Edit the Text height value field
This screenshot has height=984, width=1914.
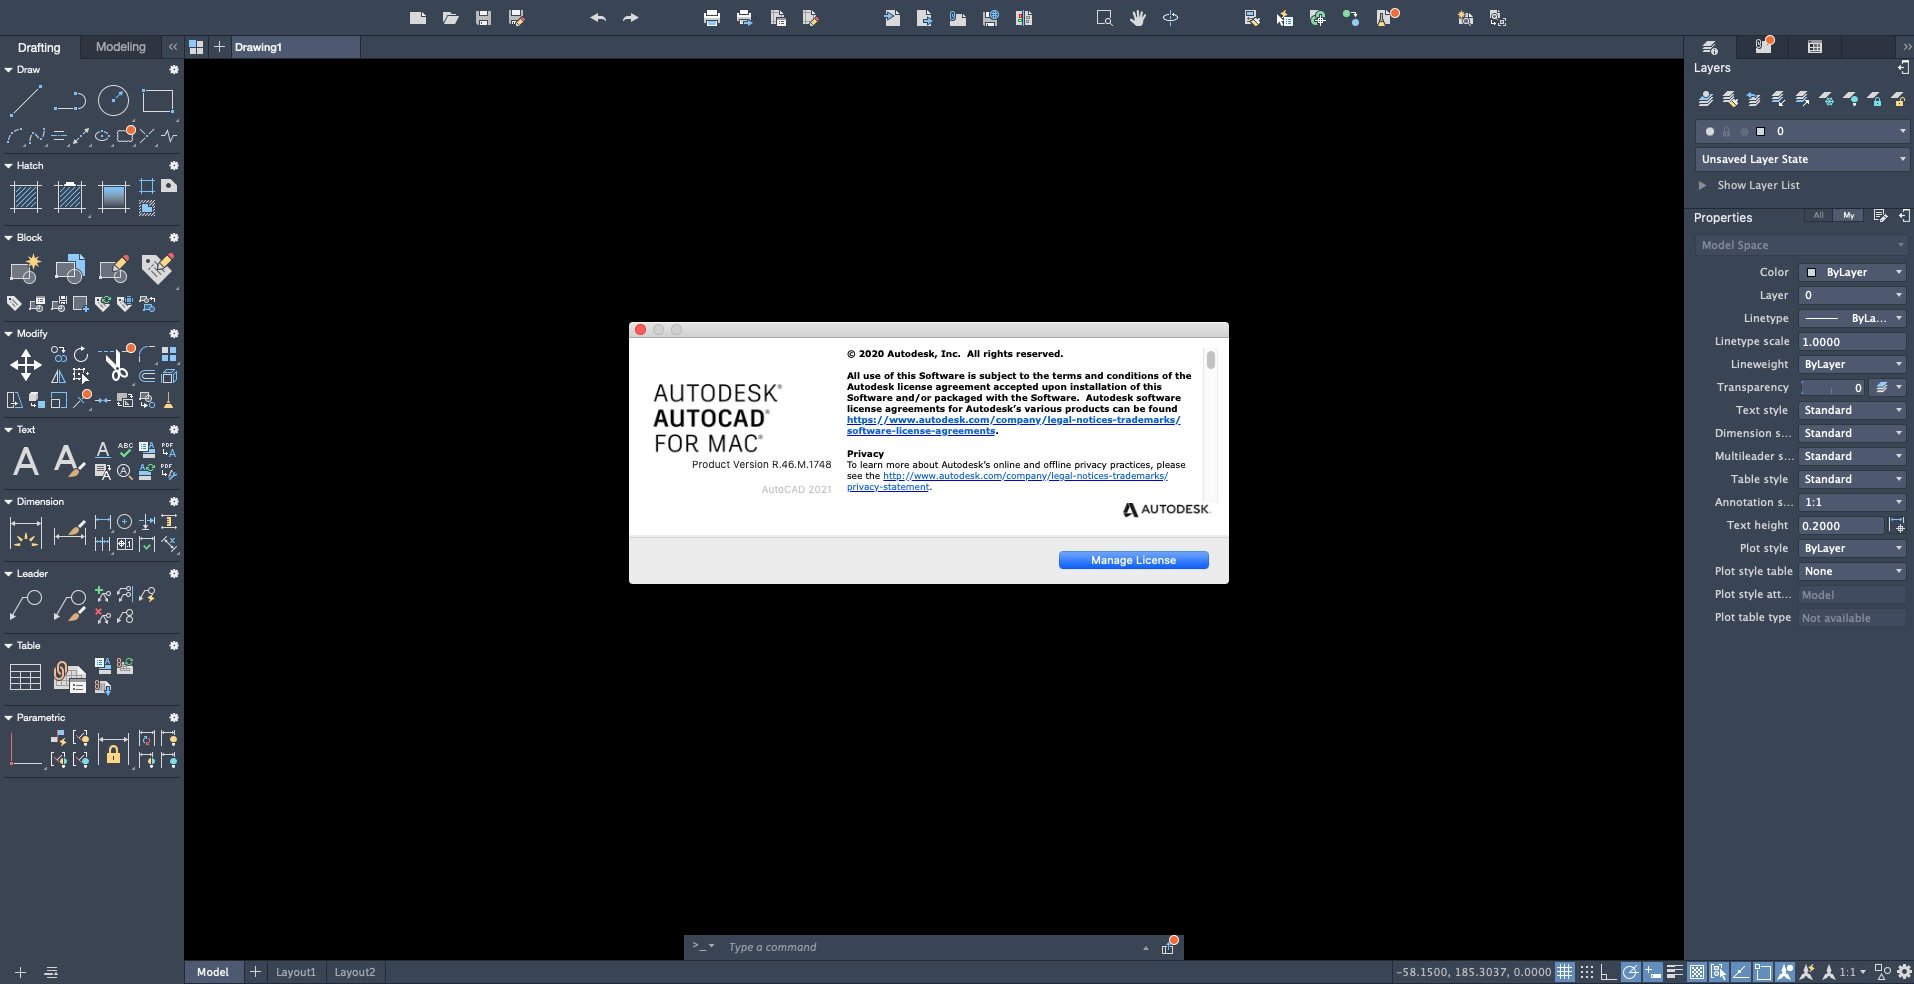click(1841, 525)
